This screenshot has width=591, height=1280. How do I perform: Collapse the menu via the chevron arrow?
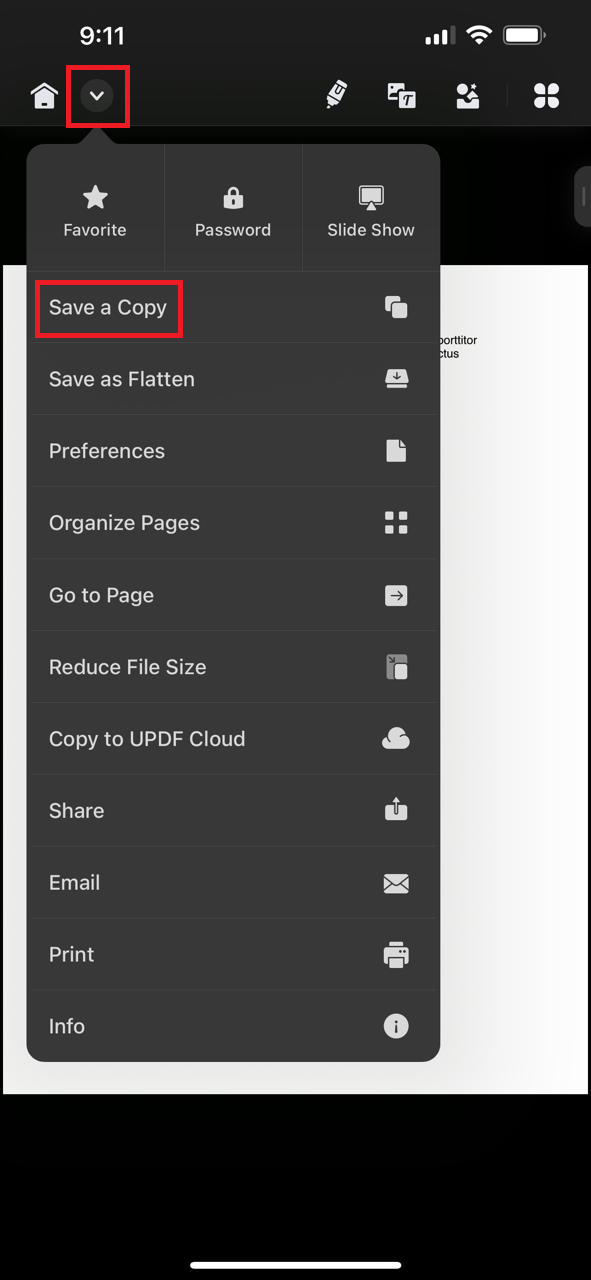click(x=97, y=95)
